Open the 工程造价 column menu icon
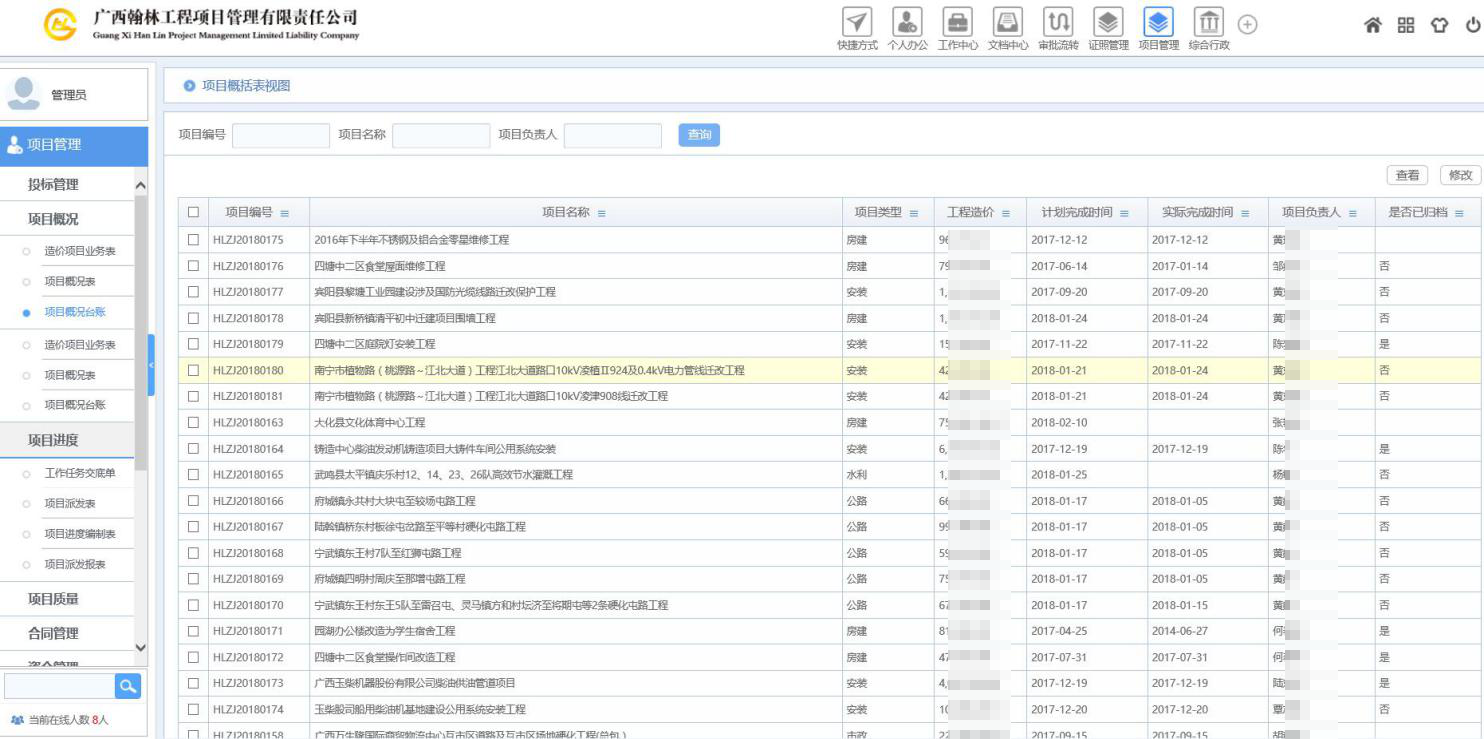 coord(1005,213)
